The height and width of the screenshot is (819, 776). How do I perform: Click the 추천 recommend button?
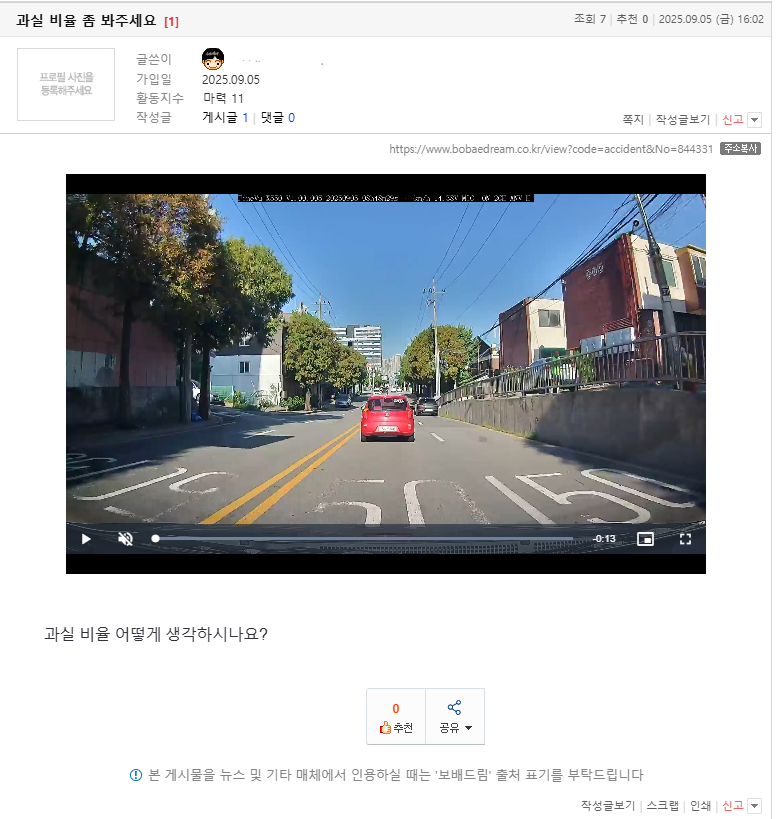coord(396,717)
